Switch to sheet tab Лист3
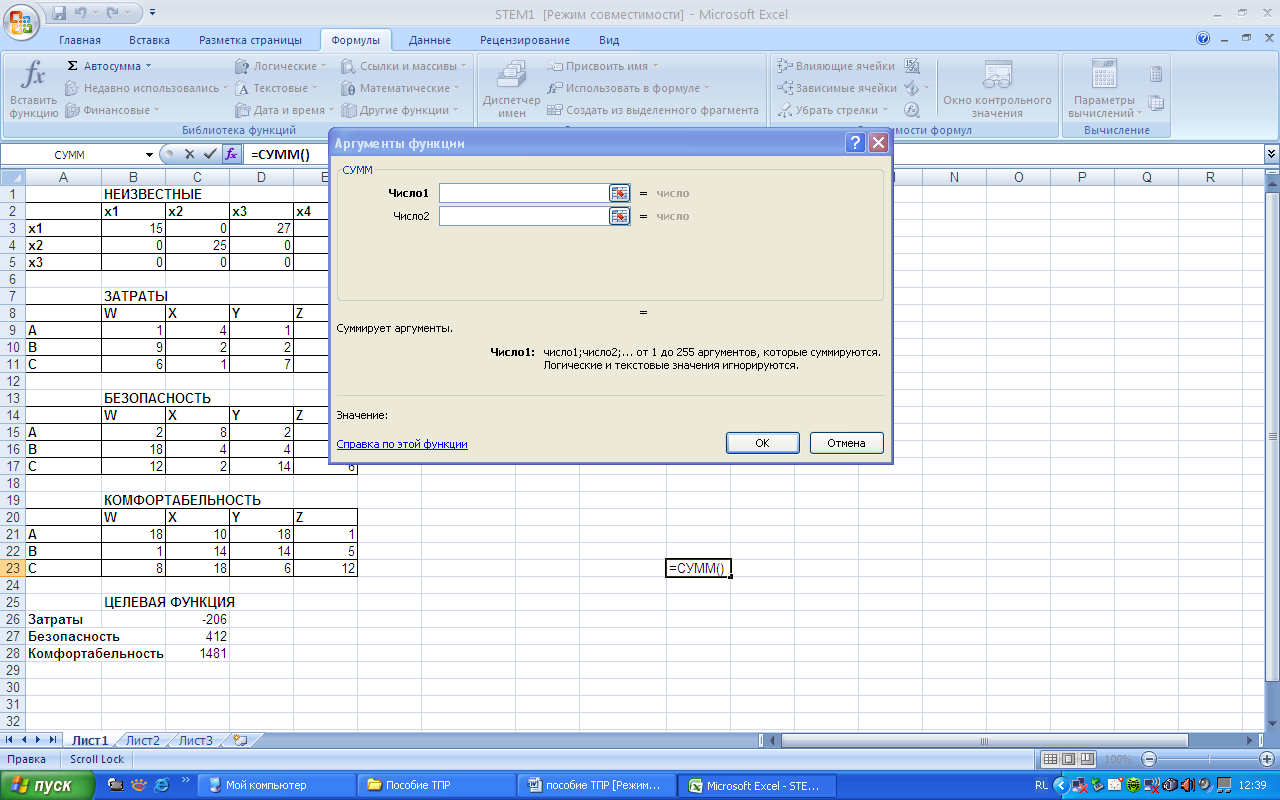Image resolution: width=1280 pixels, height=800 pixels. (x=195, y=740)
